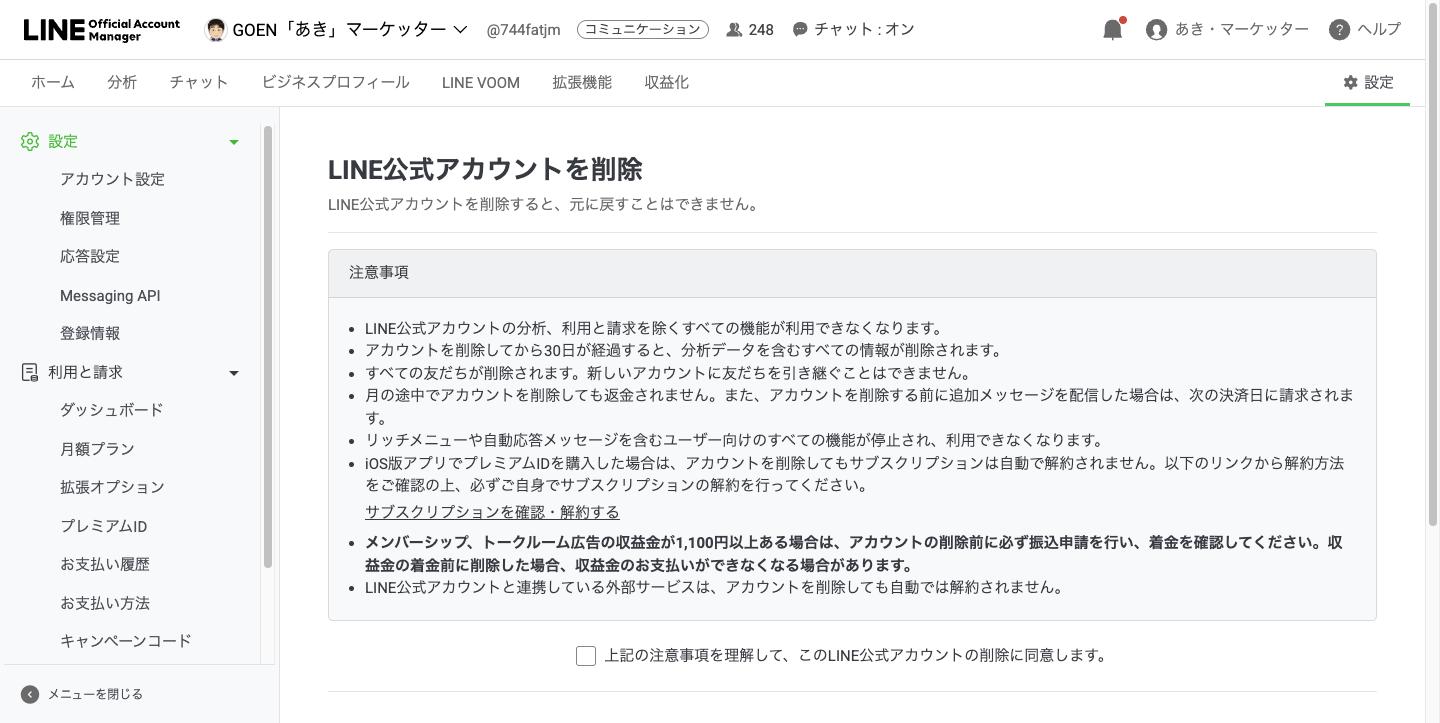The image size is (1440, 723).
Task: Go to the LINE VOOM tab
Action: coord(481,83)
